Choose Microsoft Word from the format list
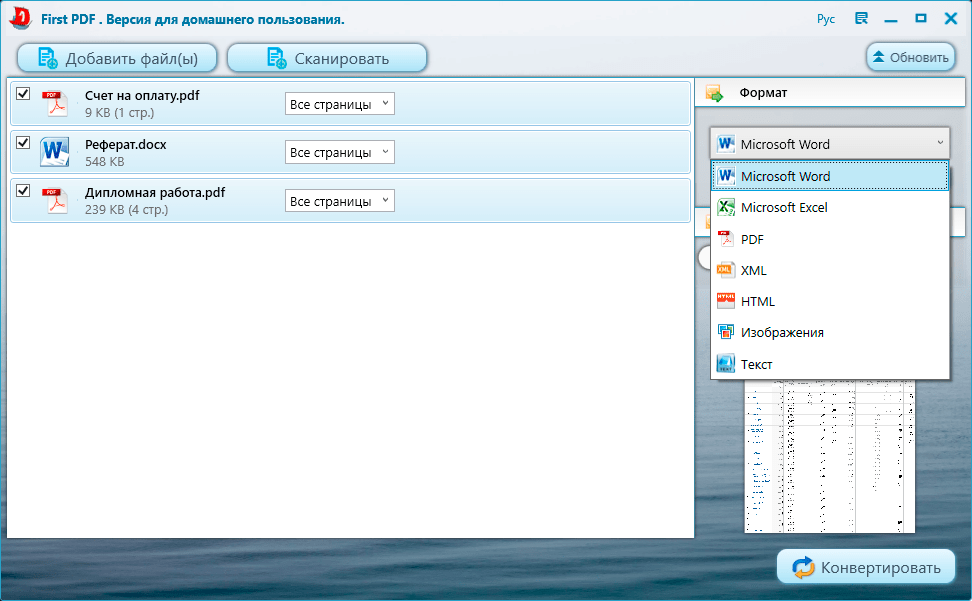This screenshot has height=601, width=972. pos(830,176)
